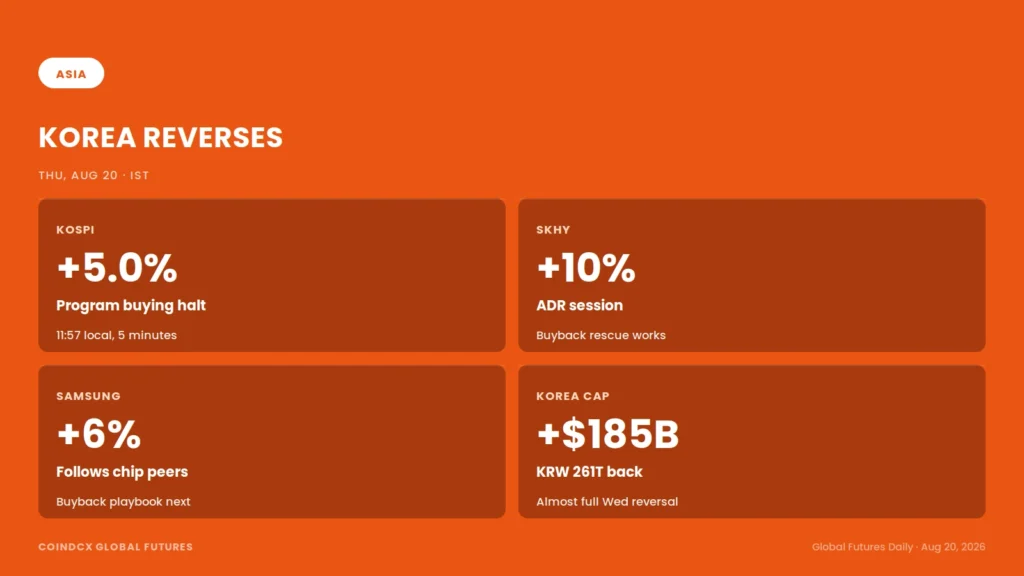Screen dimensions: 1024x576
Task: Click the Buyback rescue works caption
Action: coord(601,335)
